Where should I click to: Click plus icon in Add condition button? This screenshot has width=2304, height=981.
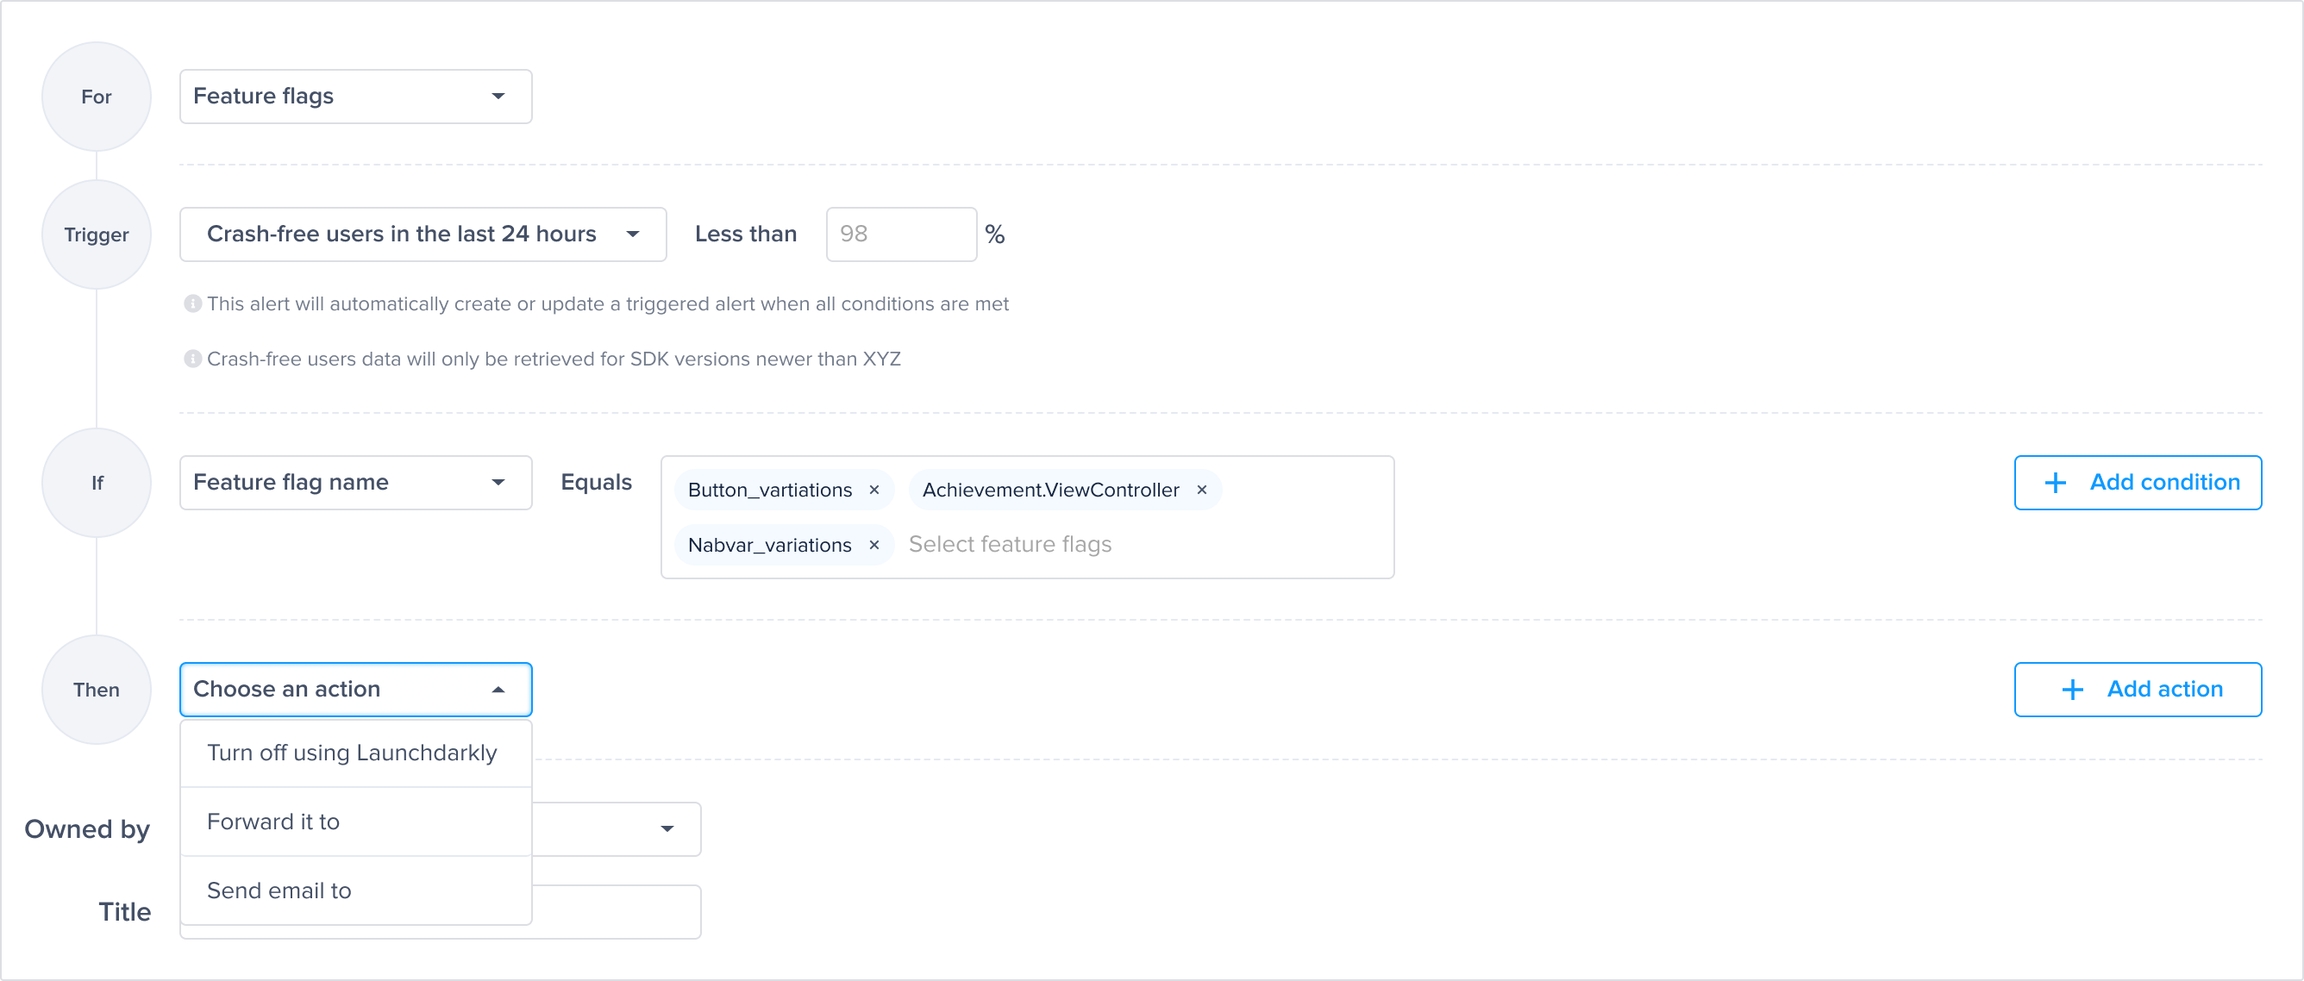2055,483
